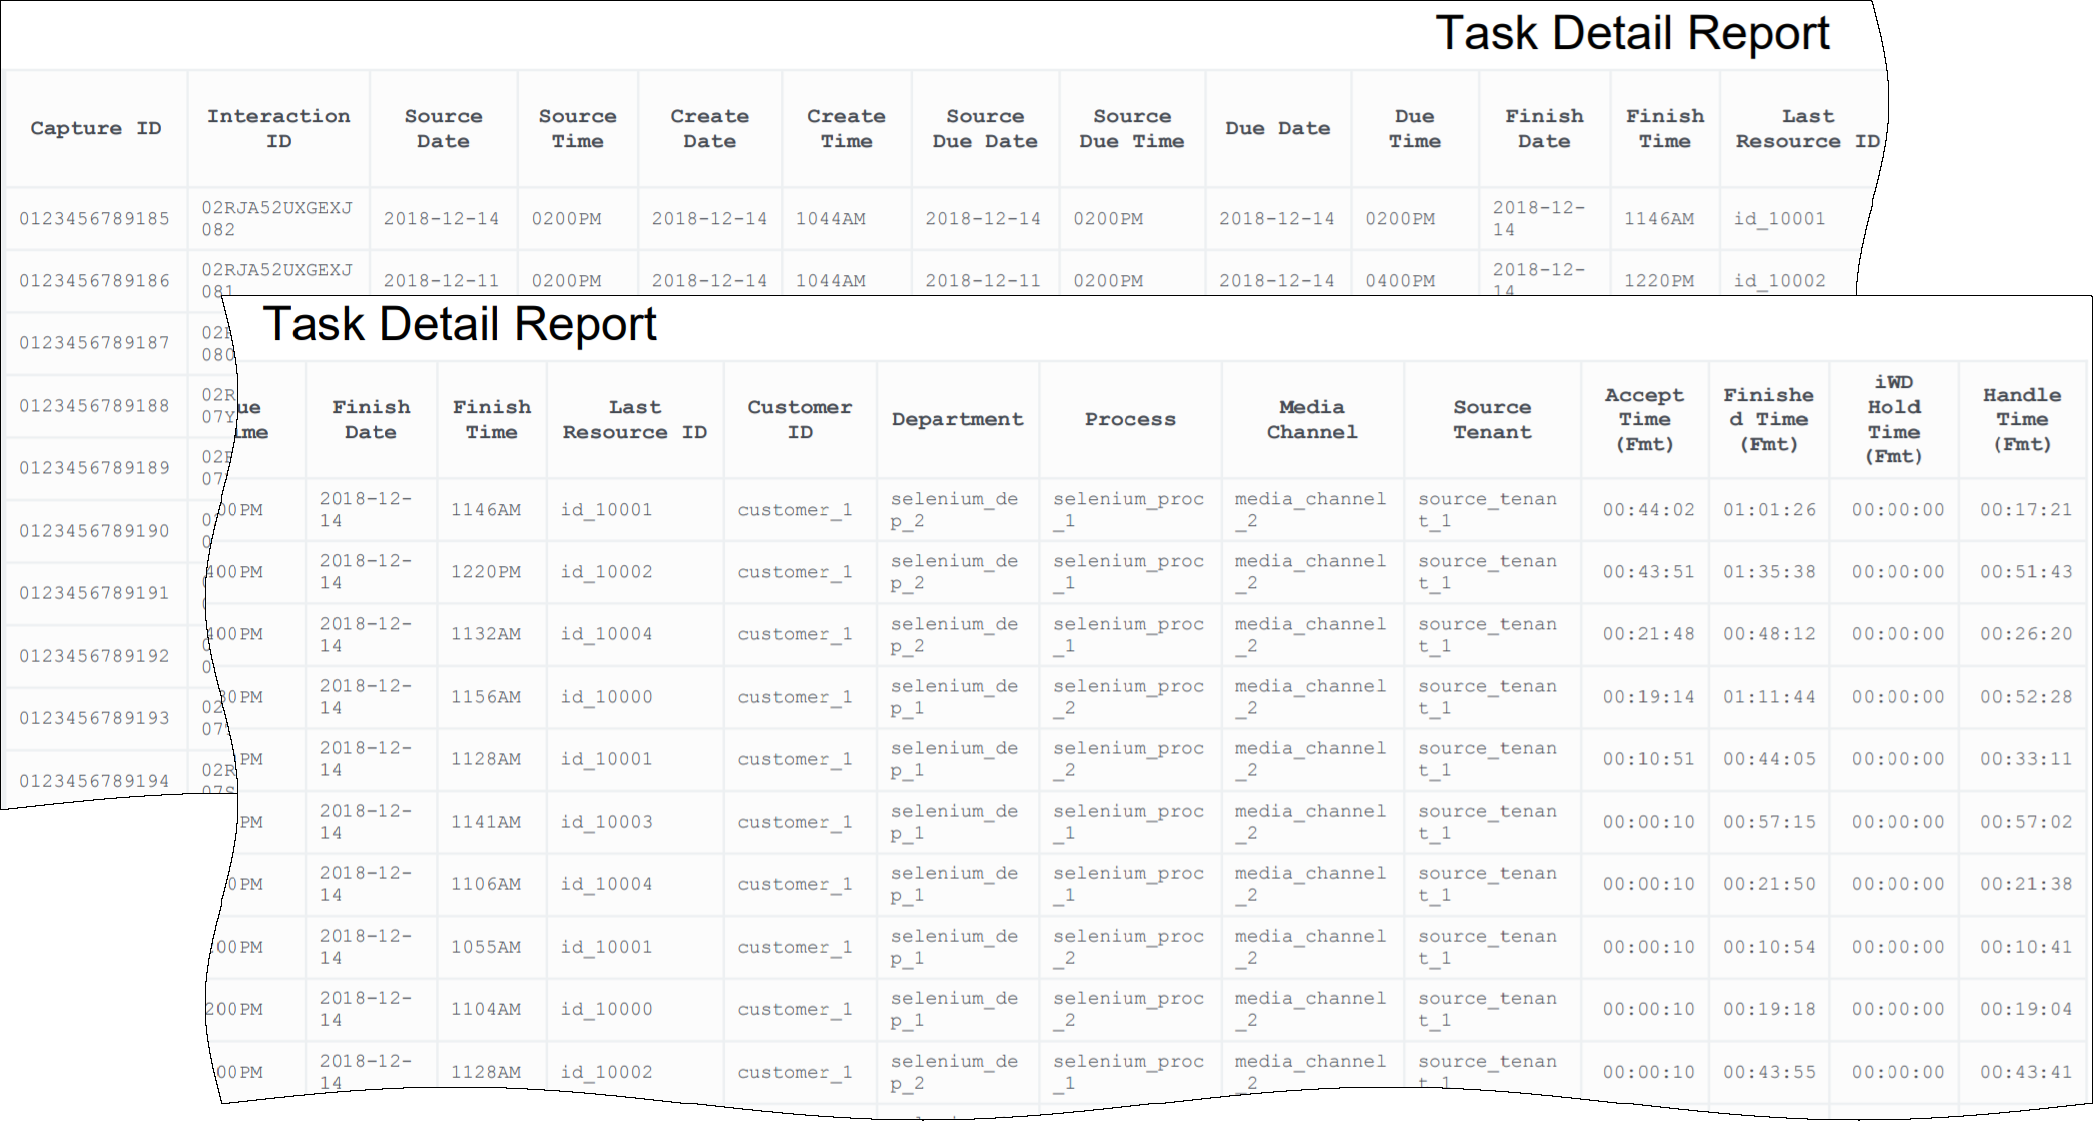This screenshot has height=1121, width=2093.
Task: Click interaction ID 02RJA52UXGEXJ082 cell
Action: 277,218
